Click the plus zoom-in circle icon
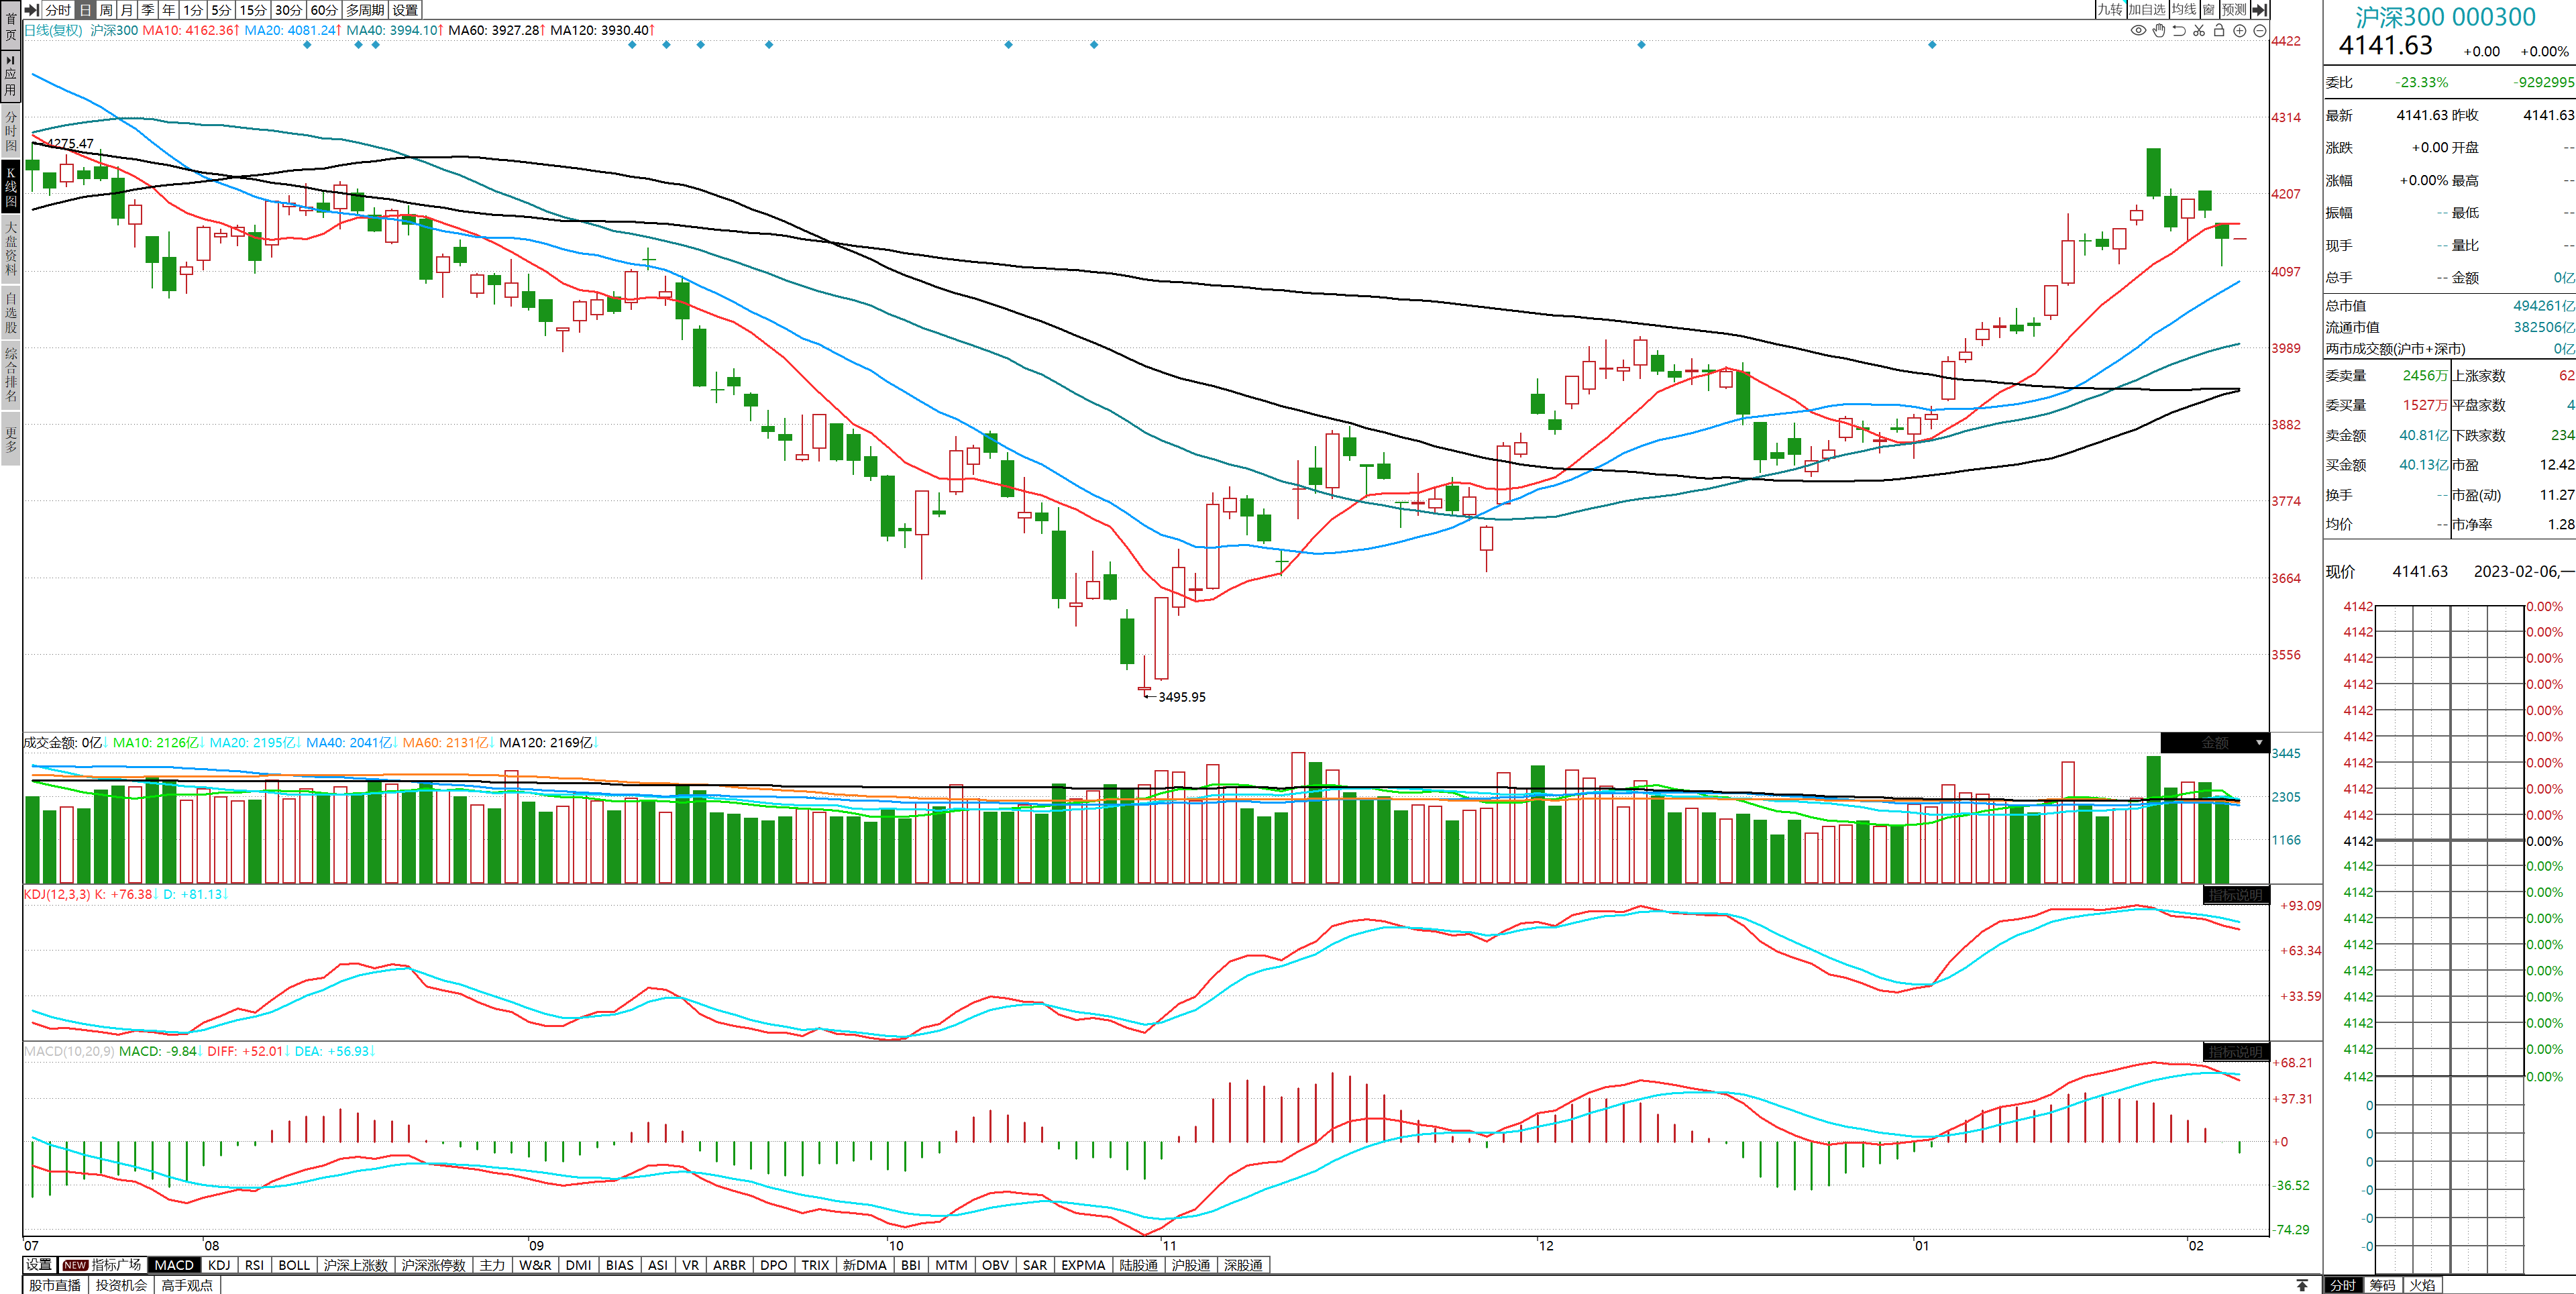 coord(2240,31)
